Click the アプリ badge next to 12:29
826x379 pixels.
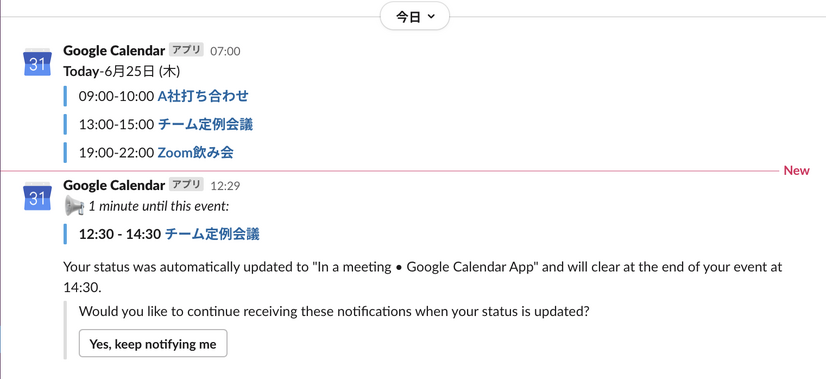click(186, 184)
